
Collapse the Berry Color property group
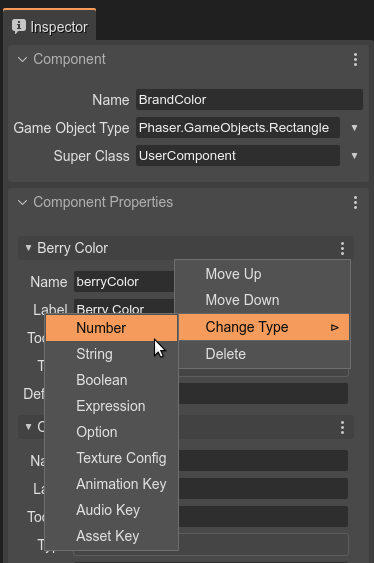28,248
